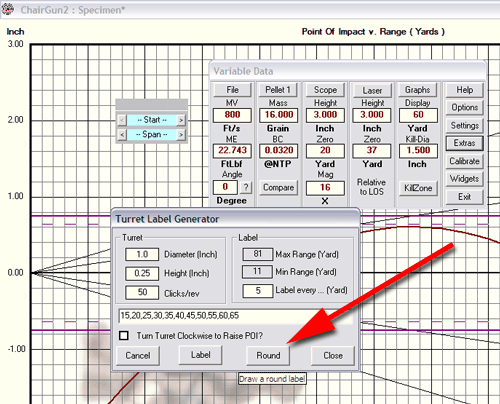The width and height of the screenshot is (500, 404).
Task: Open Help in Variable Data panel
Action: [465, 90]
